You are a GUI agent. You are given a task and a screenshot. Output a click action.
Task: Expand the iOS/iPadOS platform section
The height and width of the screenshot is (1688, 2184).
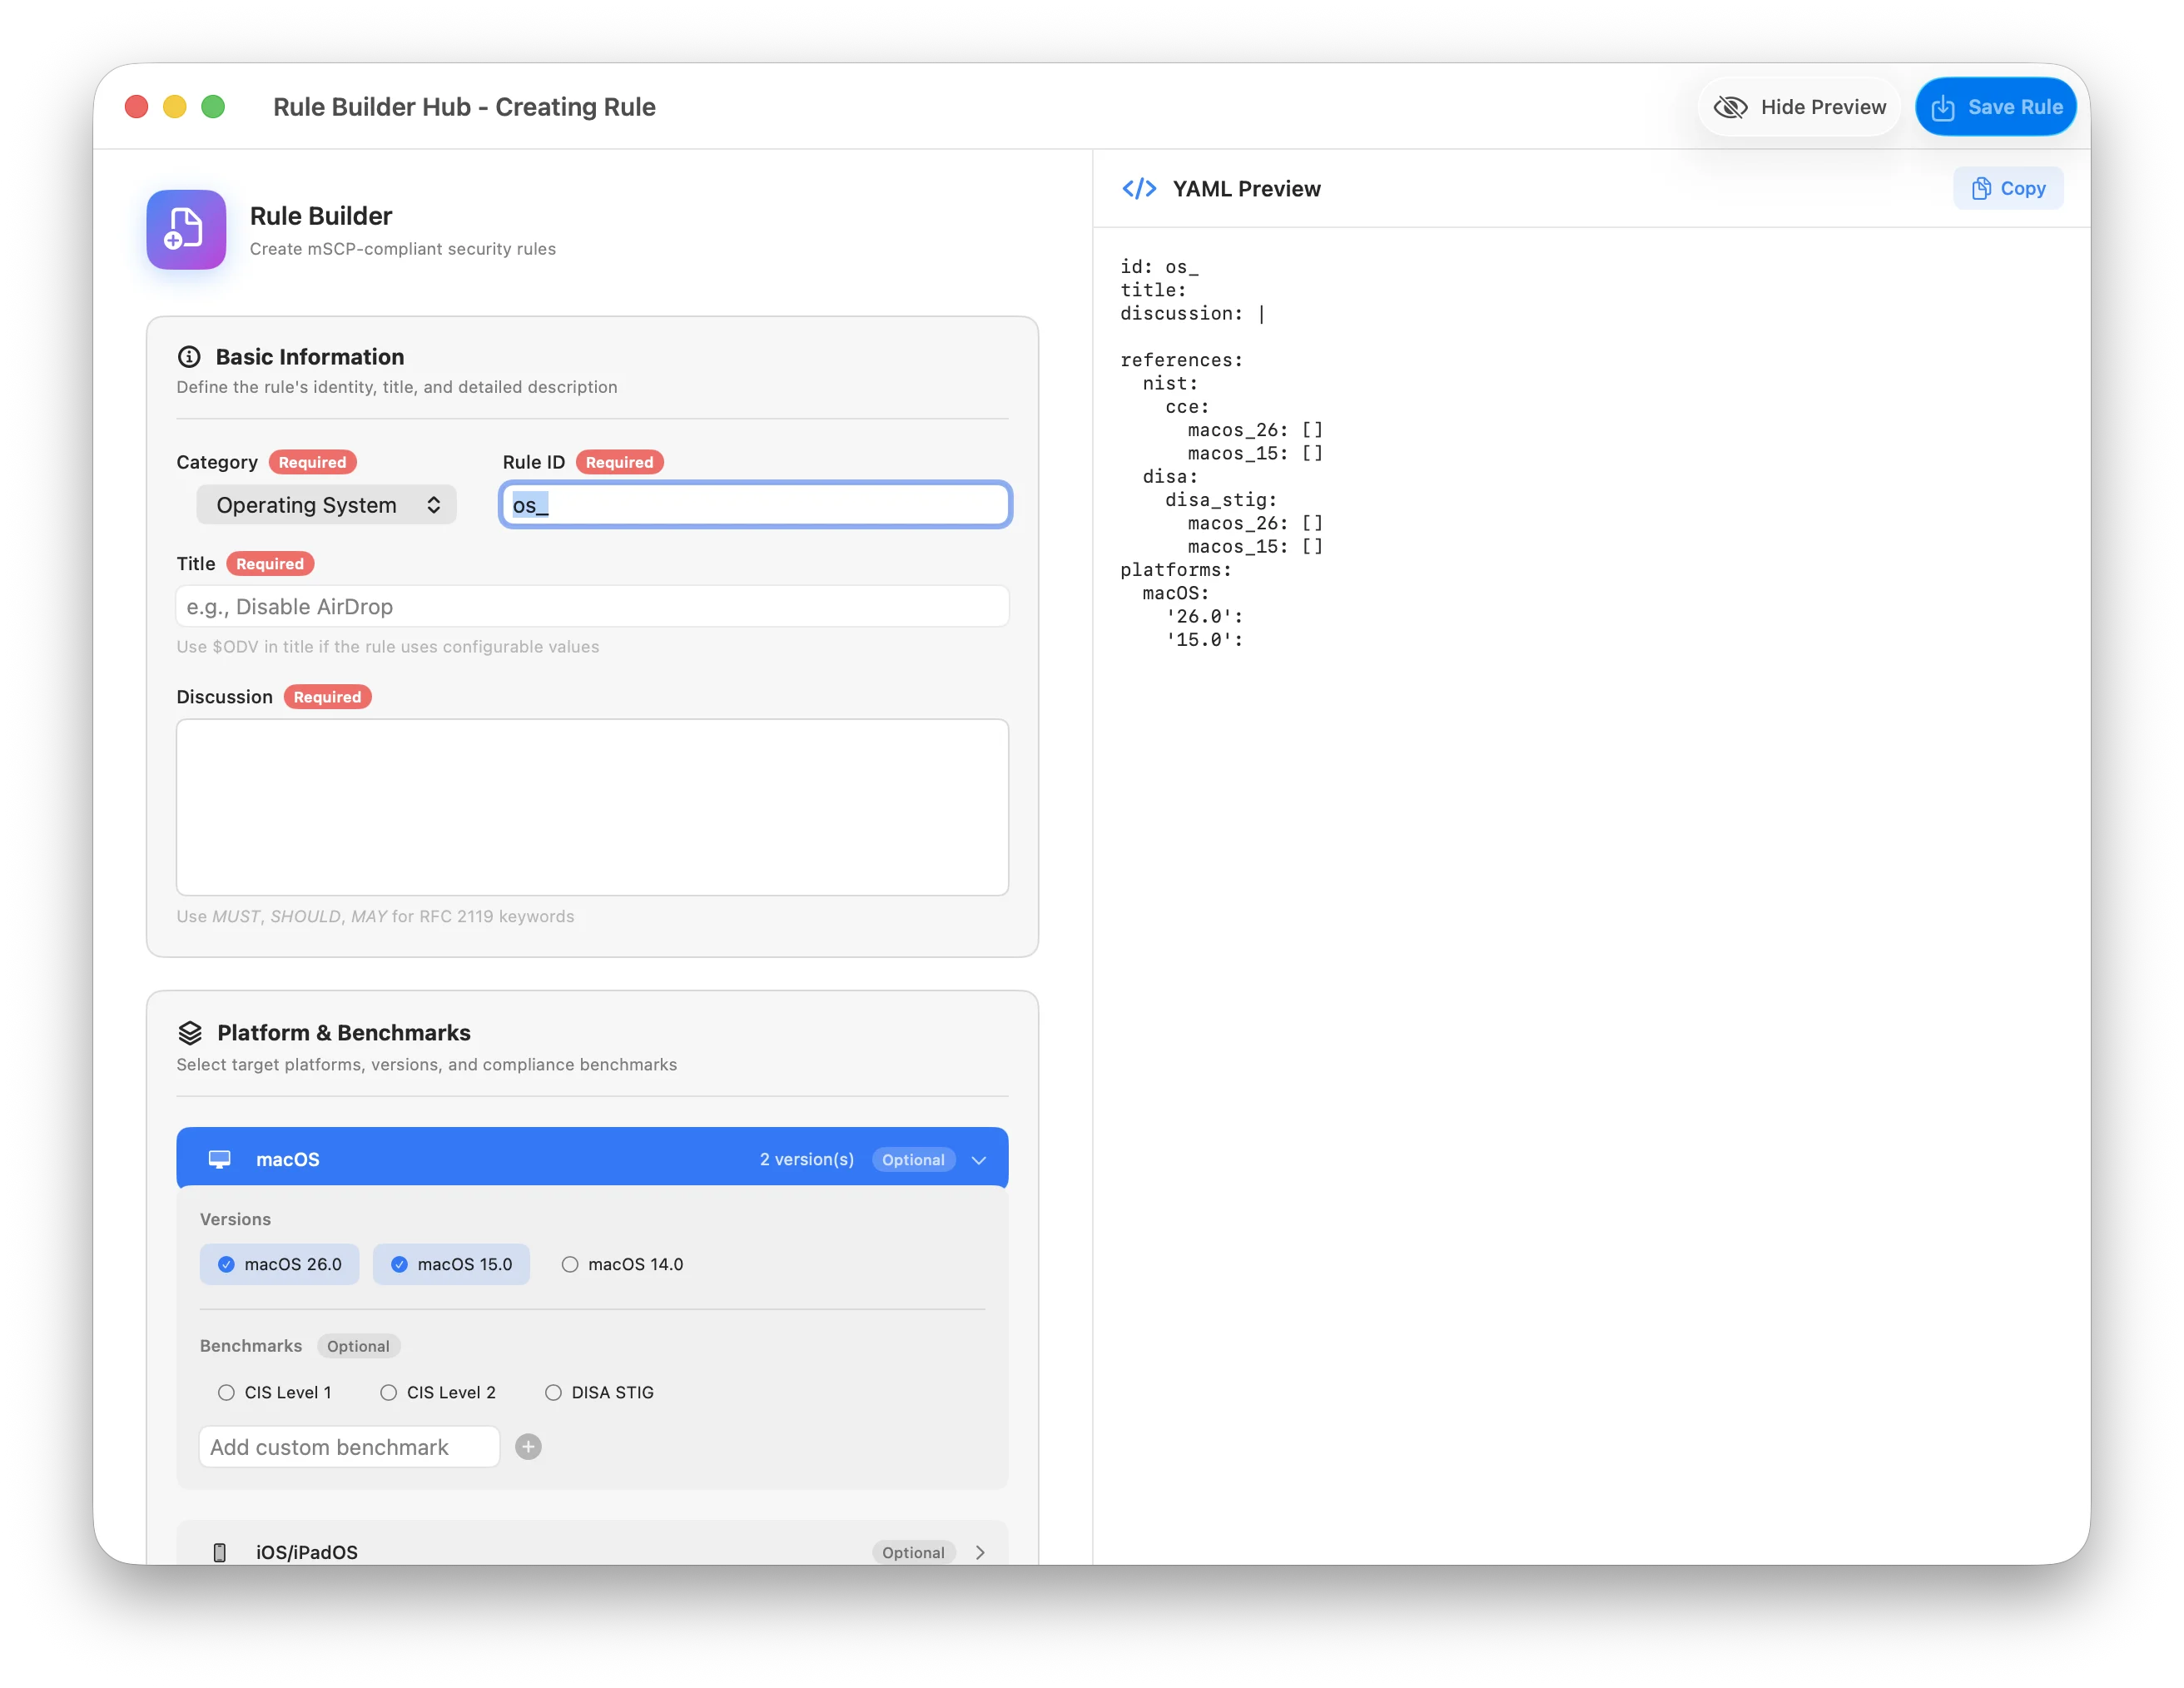tap(979, 1552)
